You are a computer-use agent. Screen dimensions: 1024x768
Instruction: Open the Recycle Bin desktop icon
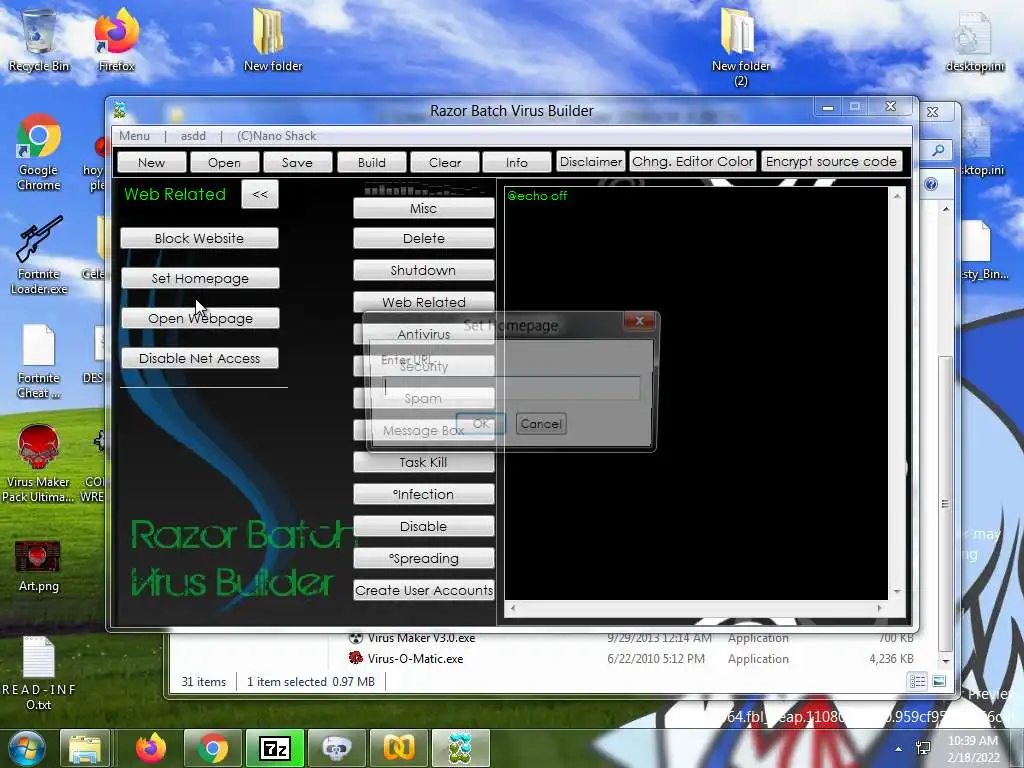click(39, 40)
